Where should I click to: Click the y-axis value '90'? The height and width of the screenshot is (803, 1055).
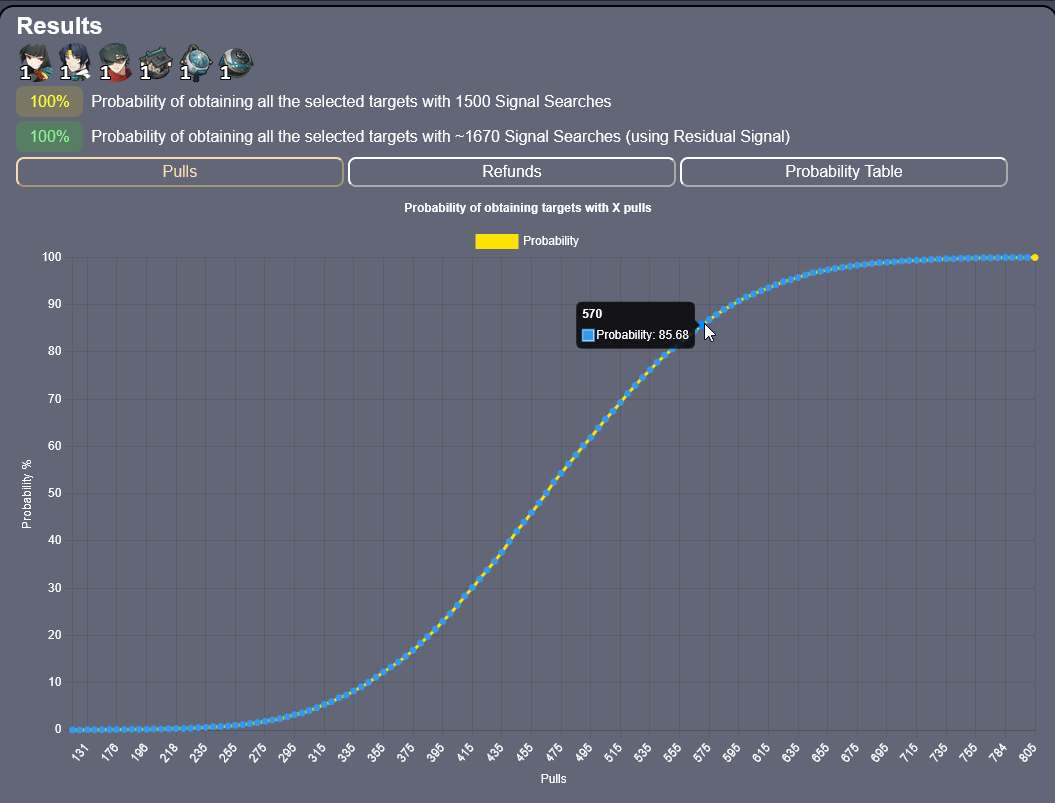click(x=52, y=304)
